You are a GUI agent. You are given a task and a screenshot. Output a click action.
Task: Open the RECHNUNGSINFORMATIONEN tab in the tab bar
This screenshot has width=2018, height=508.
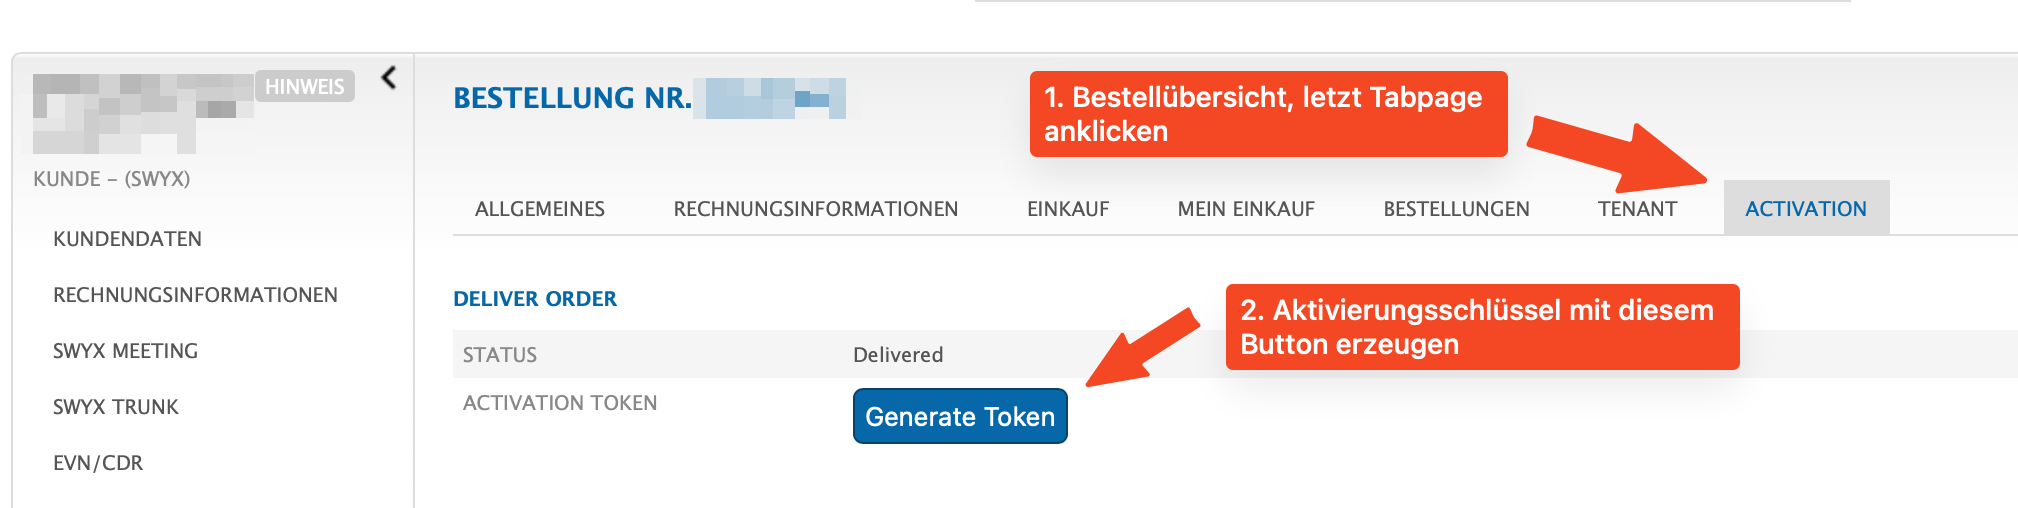coord(816,209)
